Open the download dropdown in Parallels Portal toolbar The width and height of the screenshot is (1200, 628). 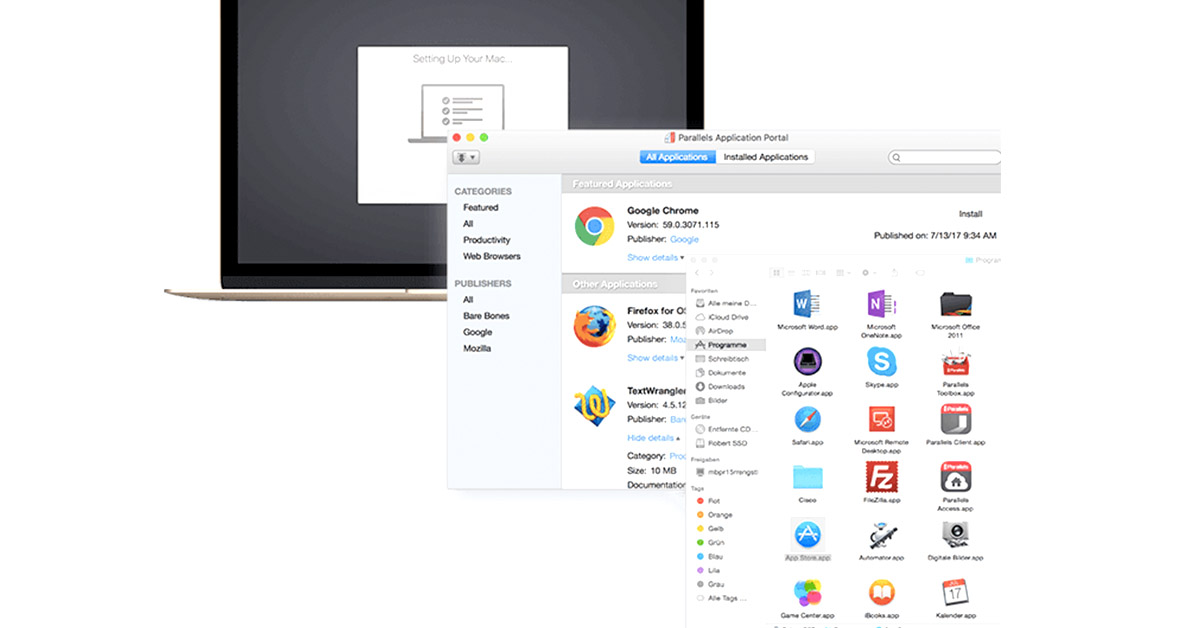466,157
